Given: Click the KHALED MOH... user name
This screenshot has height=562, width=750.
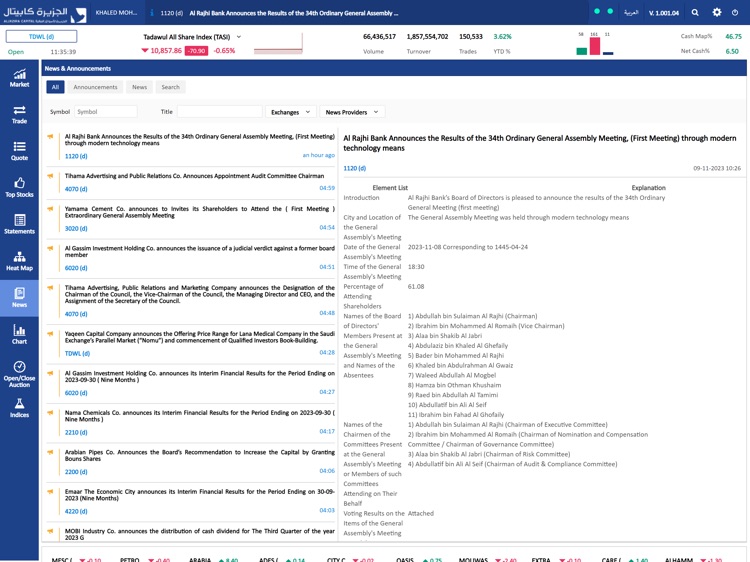Looking at the screenshot, I should pos(116,13).
